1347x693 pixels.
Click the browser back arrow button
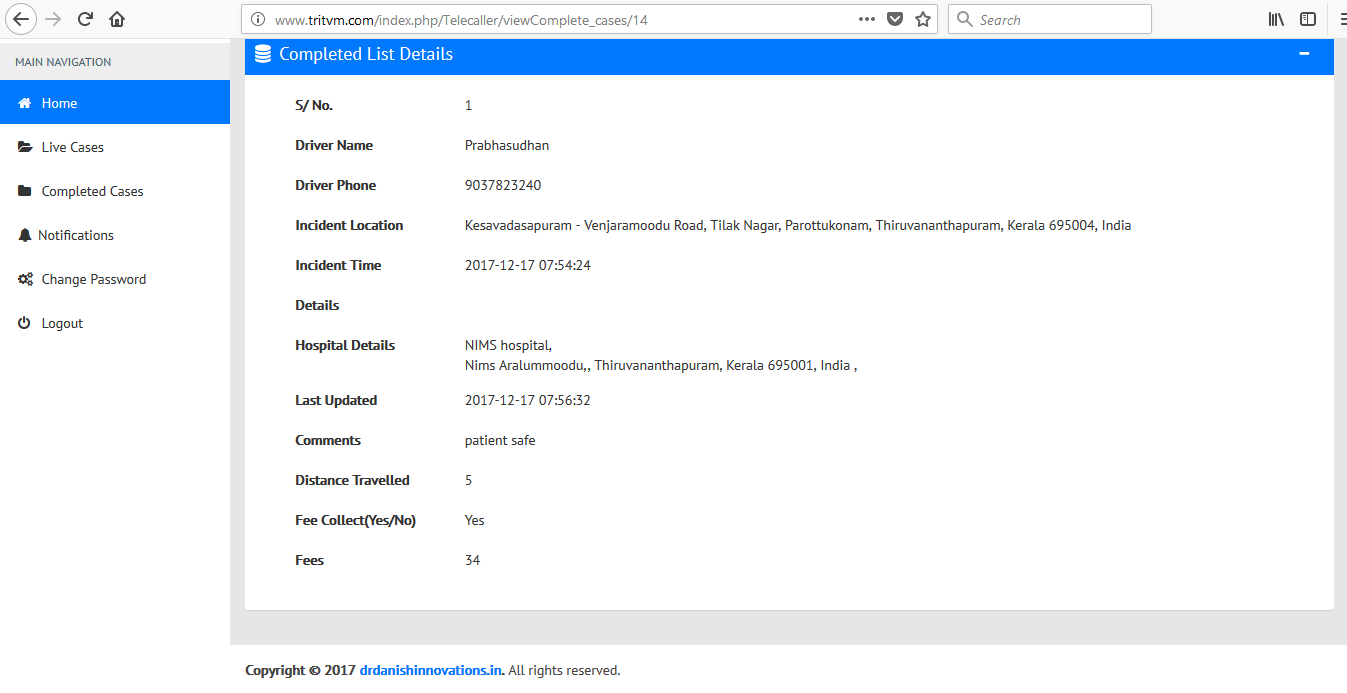point(22,19)
